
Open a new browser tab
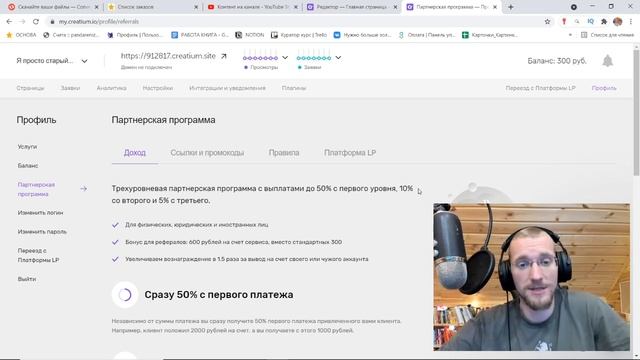511,7
